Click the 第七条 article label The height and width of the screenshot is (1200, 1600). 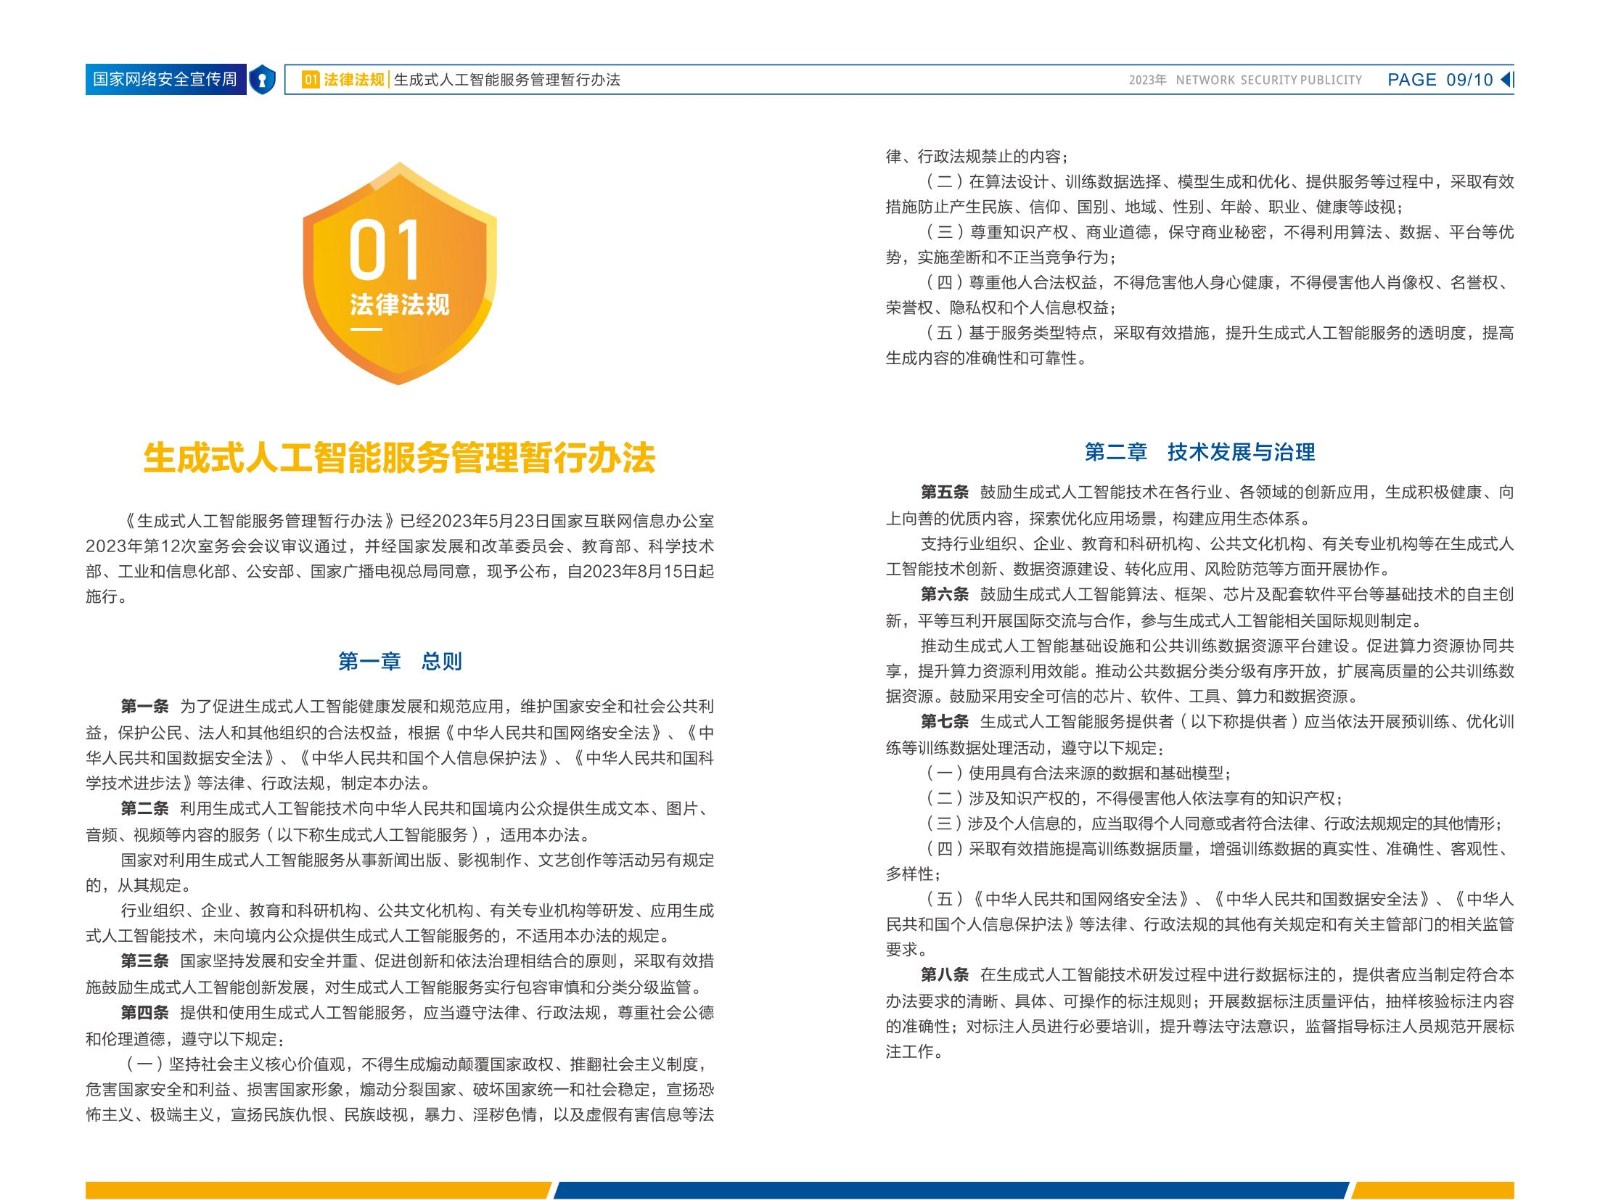945,721
